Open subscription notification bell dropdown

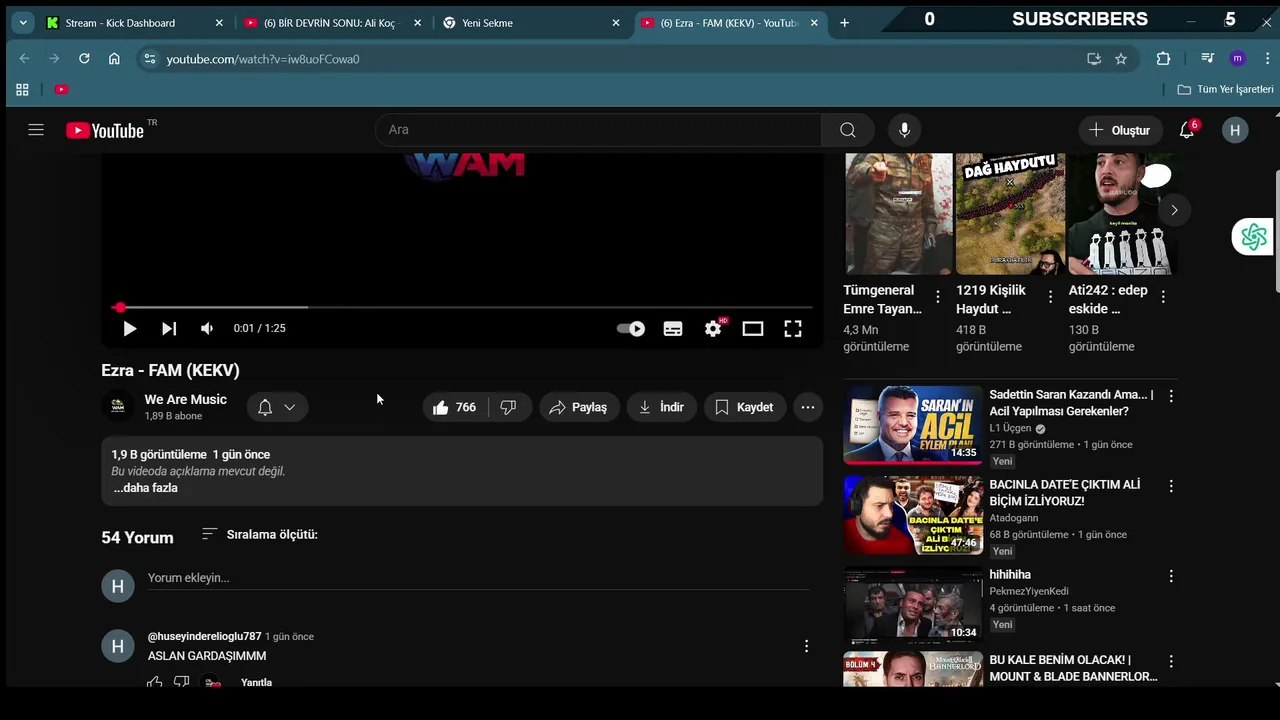click(x=277, y=407)
